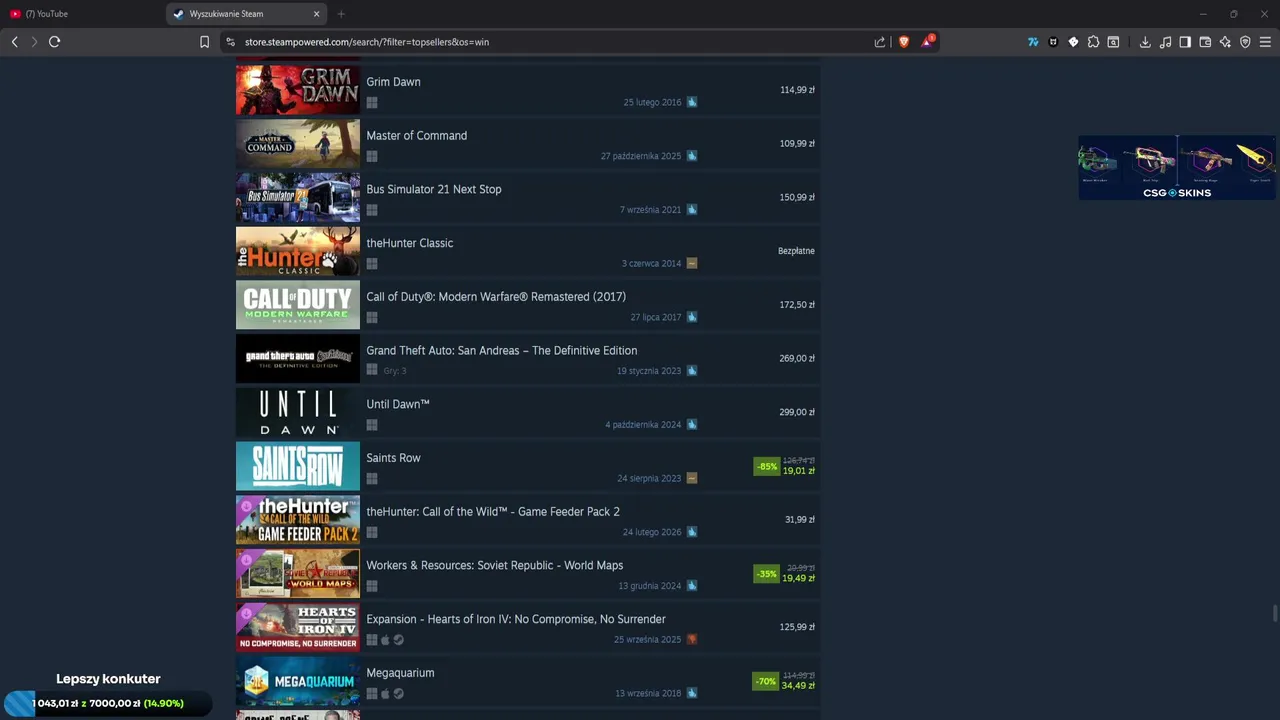This screenshot has height=720, width=1280.
Task: Open the site information icon beside the URL
Action: (230, 42)
